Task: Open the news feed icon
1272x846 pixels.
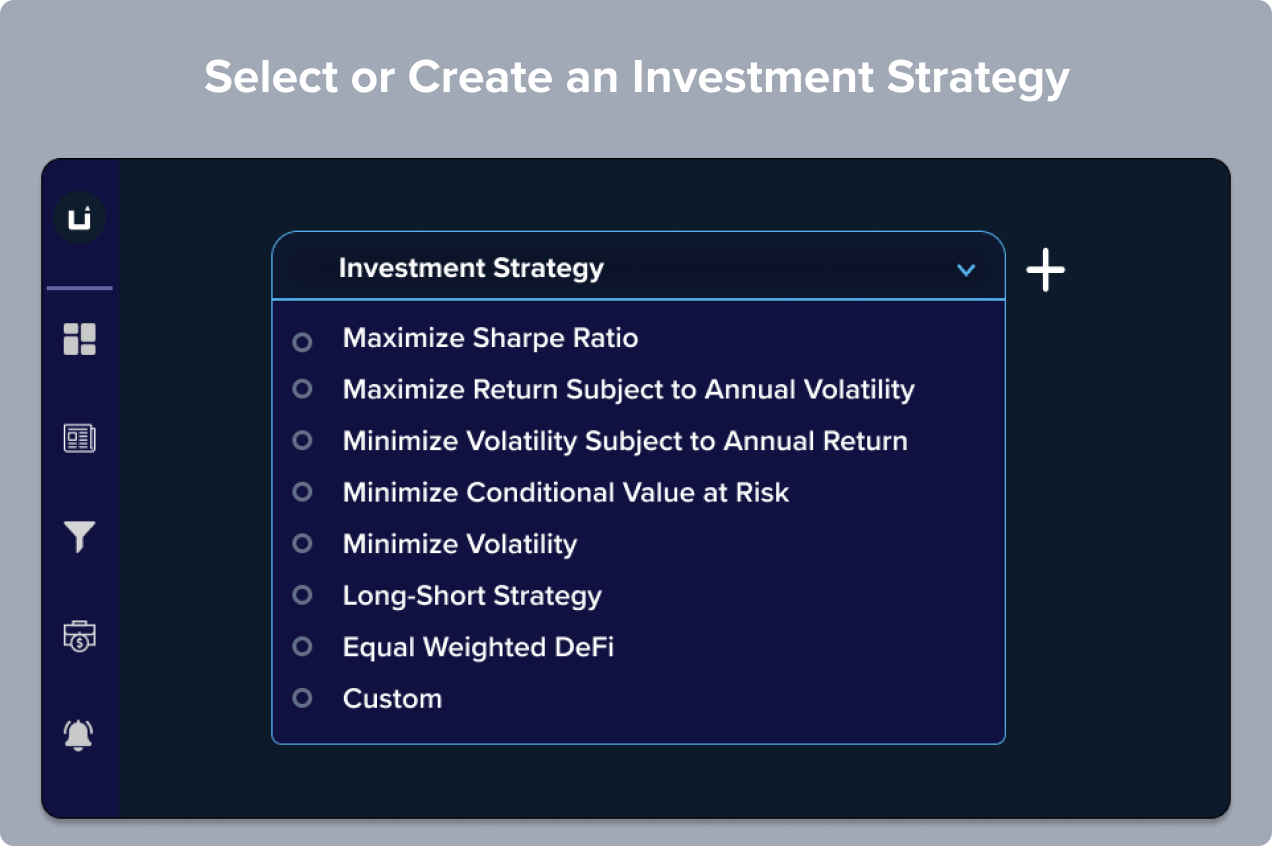Action: 80,438
